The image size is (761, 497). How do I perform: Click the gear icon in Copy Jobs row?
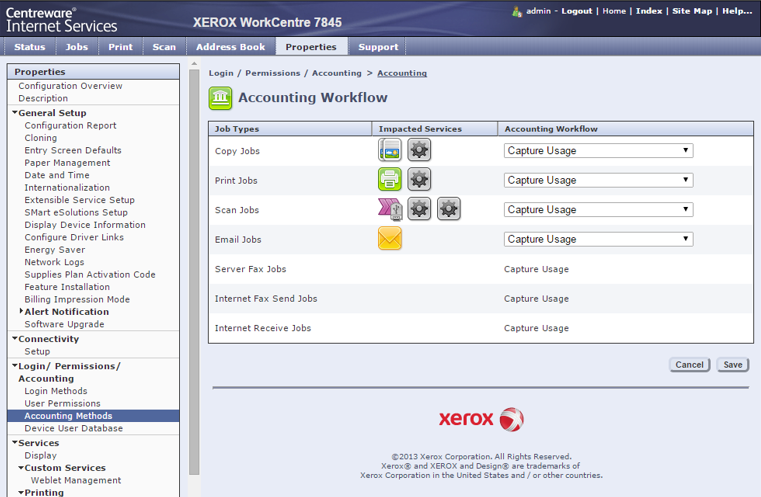pyautogui.click(x=419, y=151)
